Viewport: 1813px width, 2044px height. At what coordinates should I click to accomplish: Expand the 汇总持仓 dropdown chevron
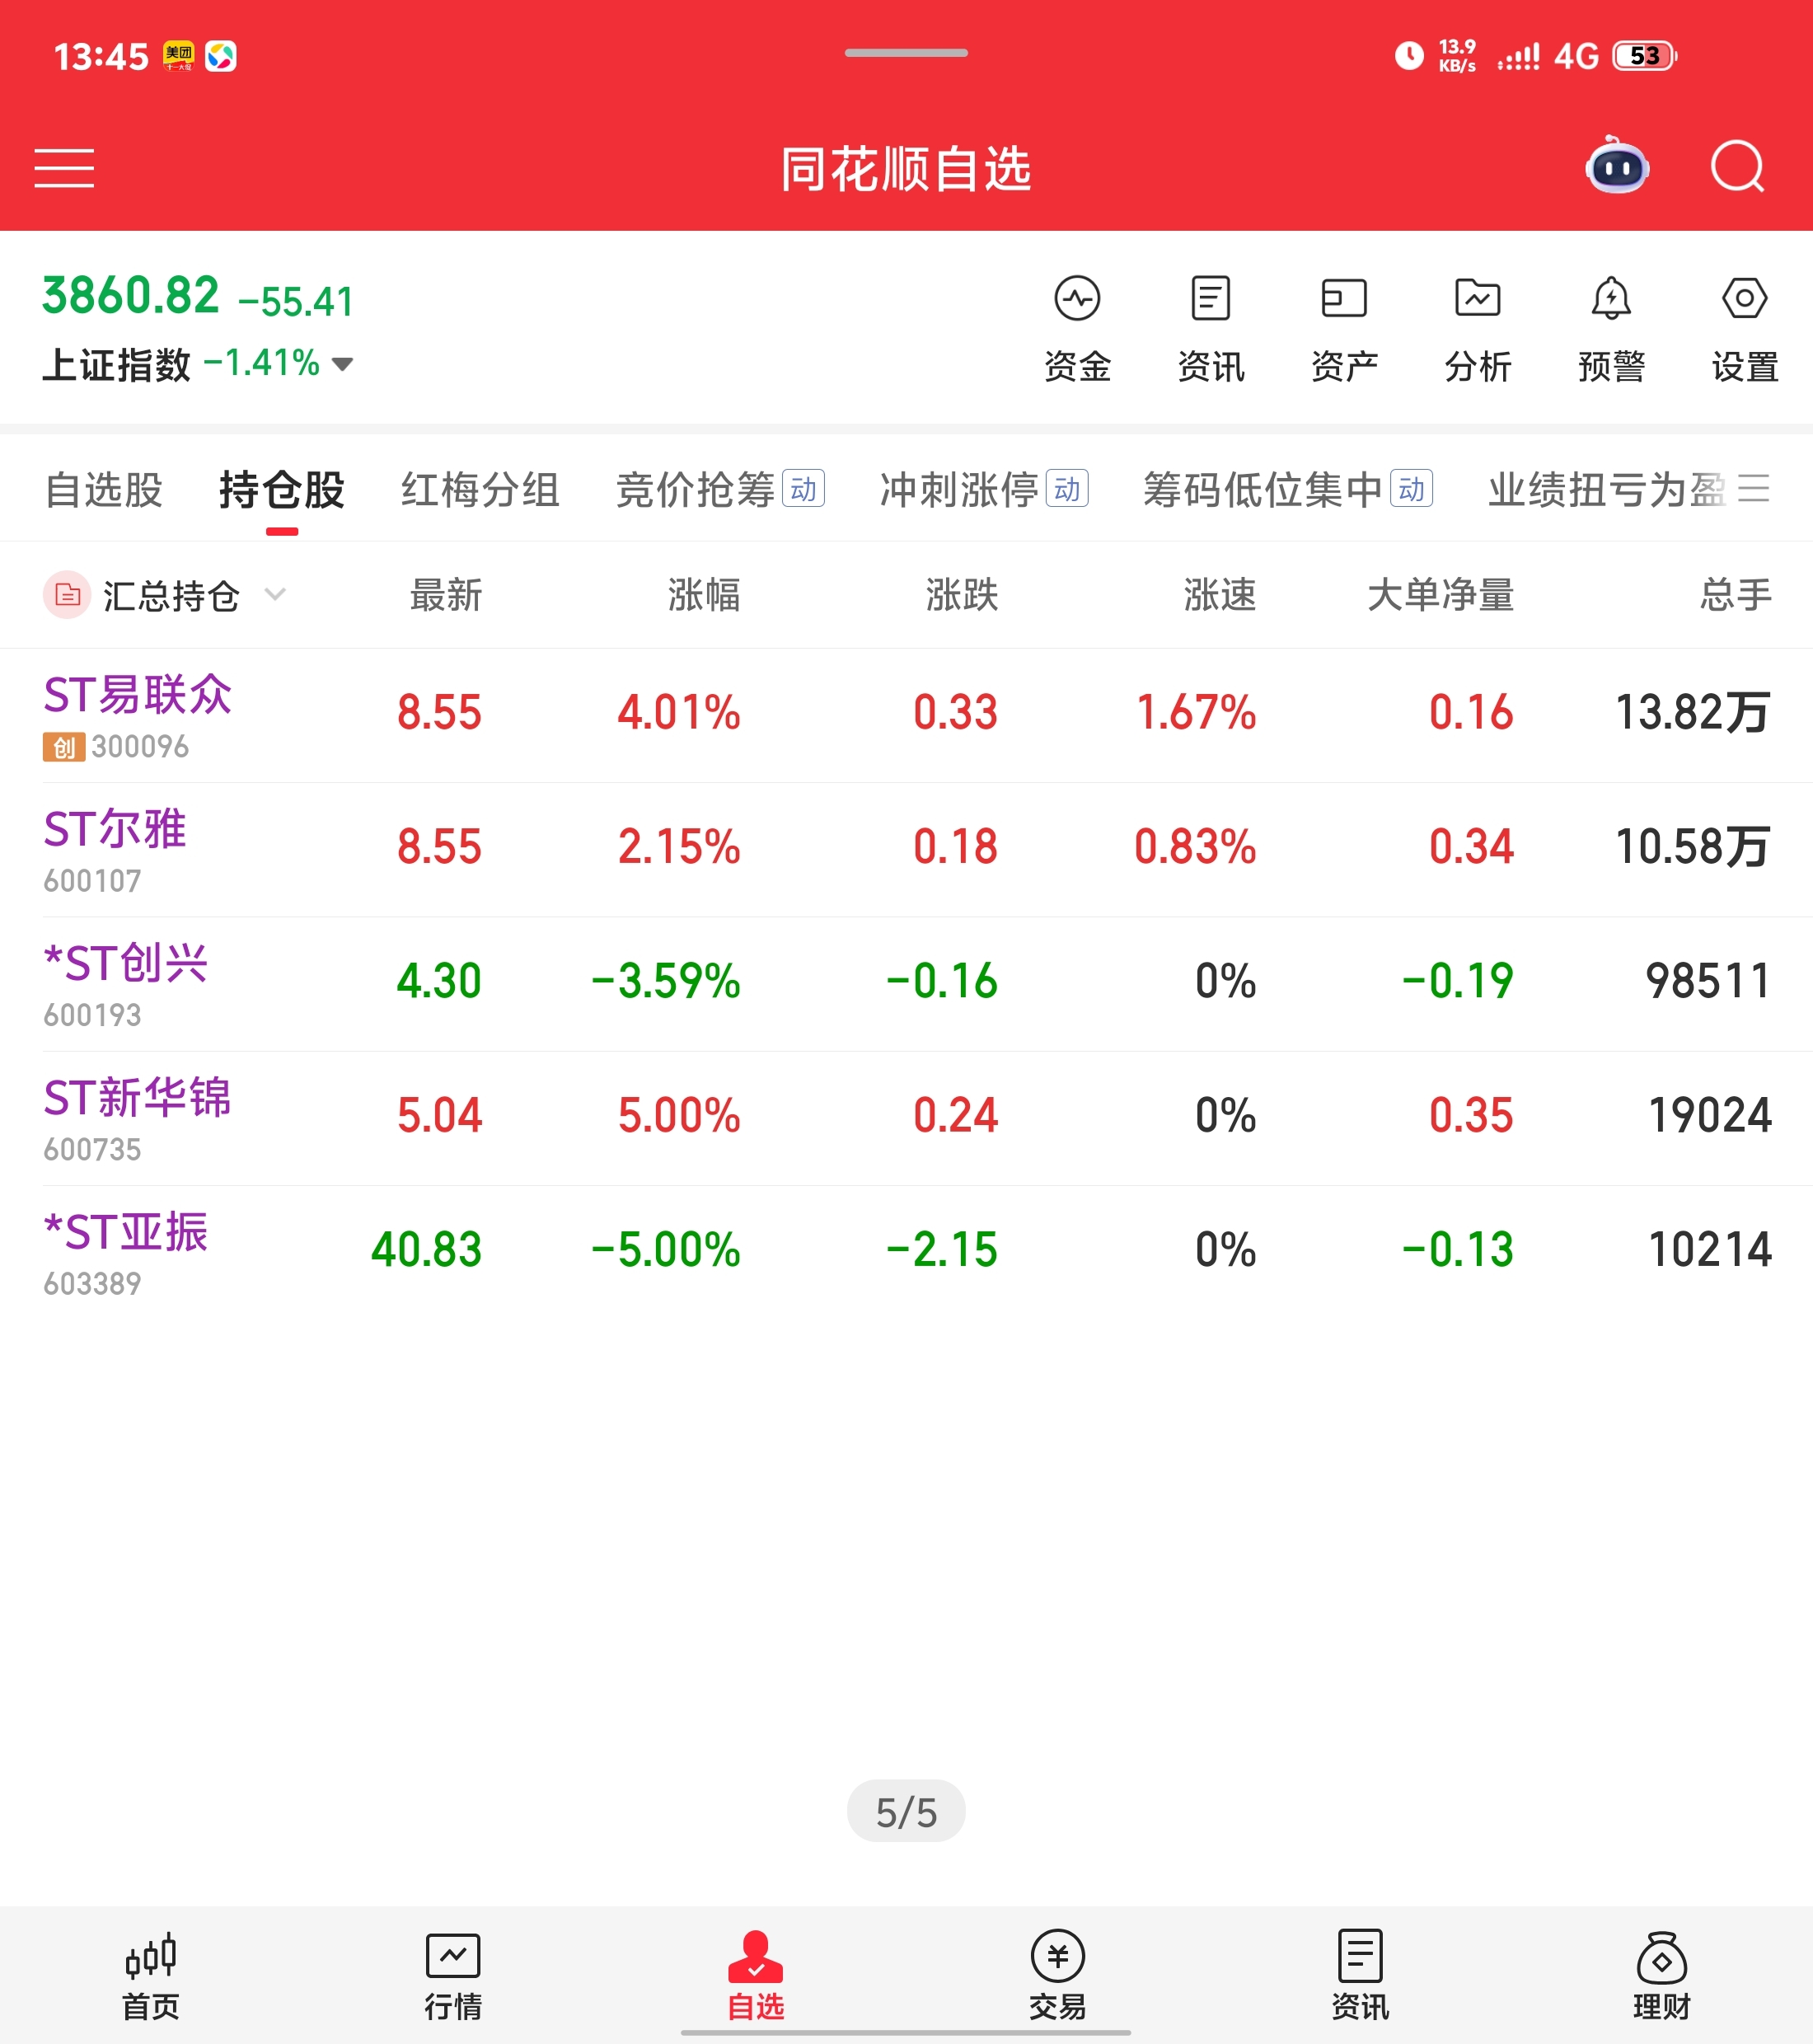275,595
